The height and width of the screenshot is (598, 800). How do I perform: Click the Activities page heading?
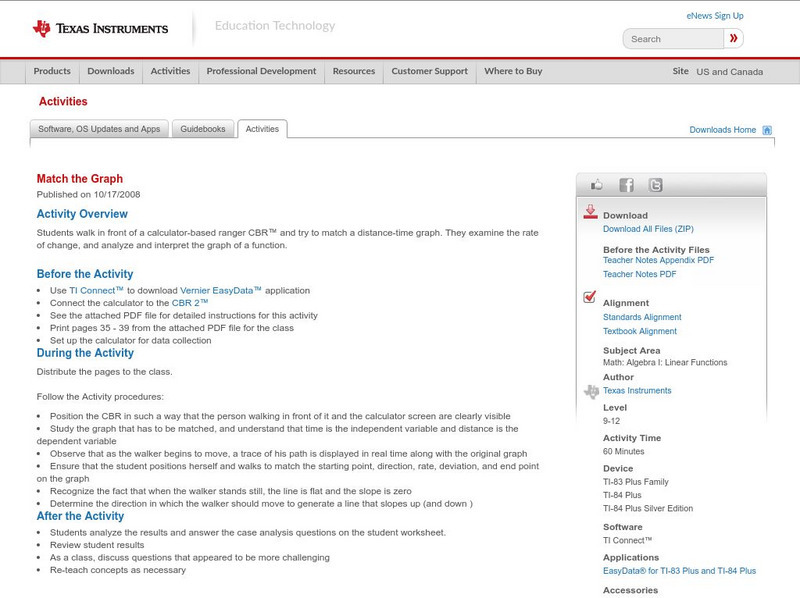click(x=63, y=102)
